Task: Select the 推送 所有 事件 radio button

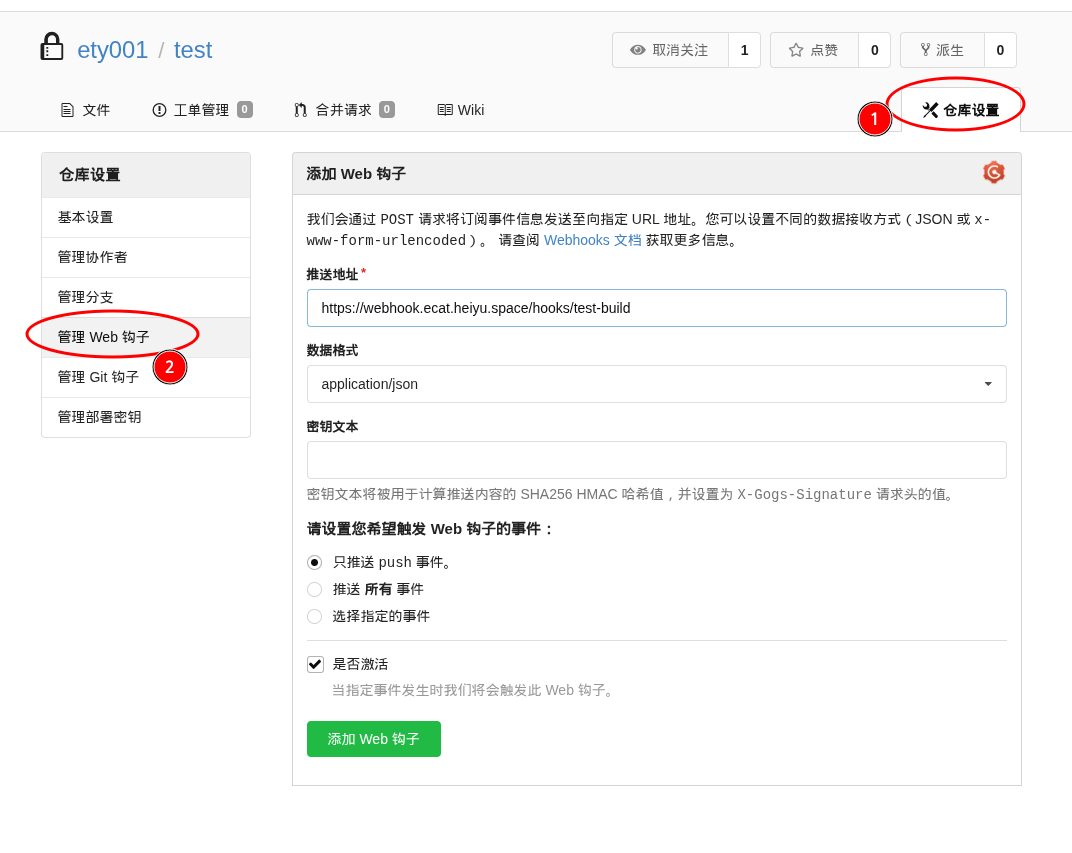Action: pos(314,589)
